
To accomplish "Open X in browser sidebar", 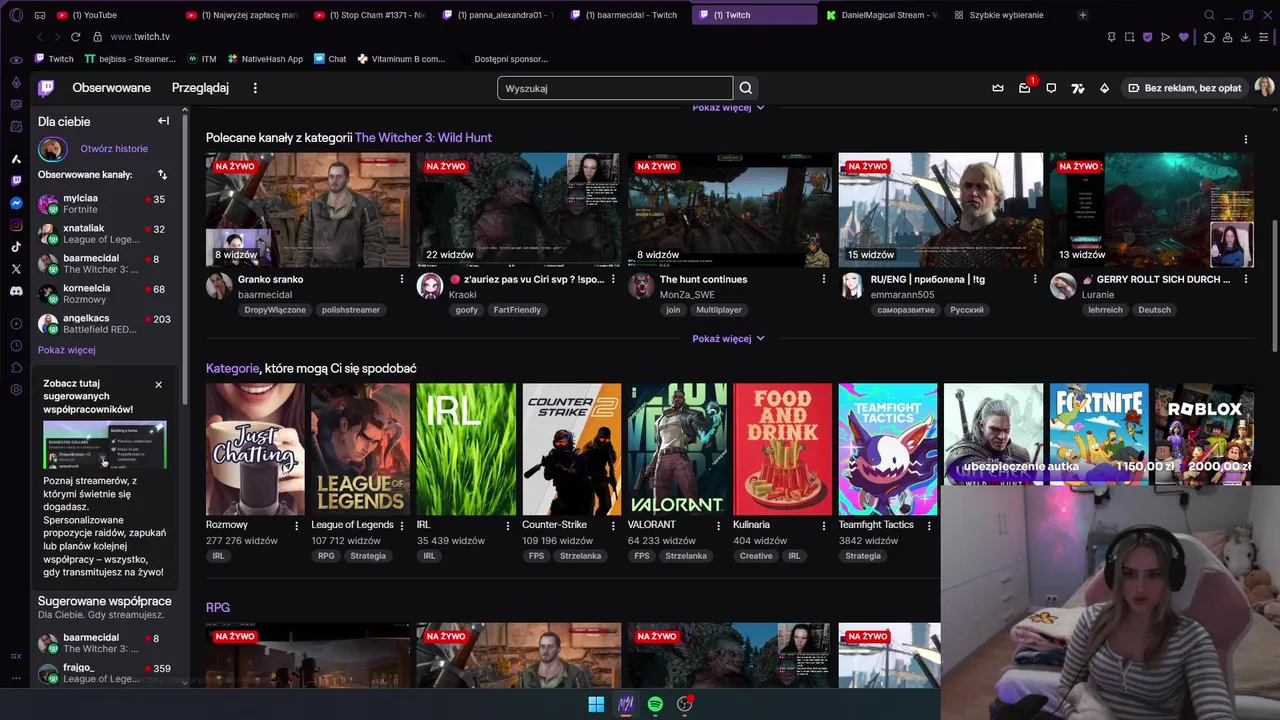I will click(16, 269).
